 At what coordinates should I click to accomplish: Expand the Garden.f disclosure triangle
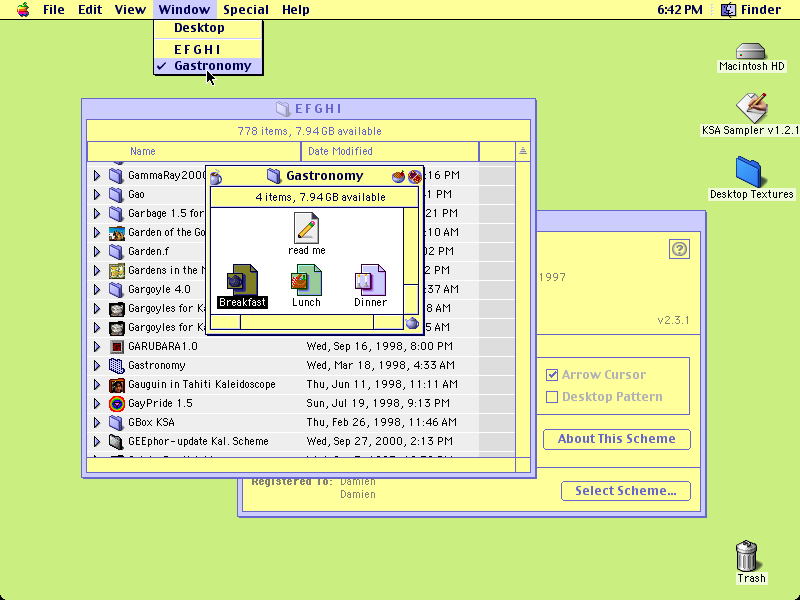[97, 252]
